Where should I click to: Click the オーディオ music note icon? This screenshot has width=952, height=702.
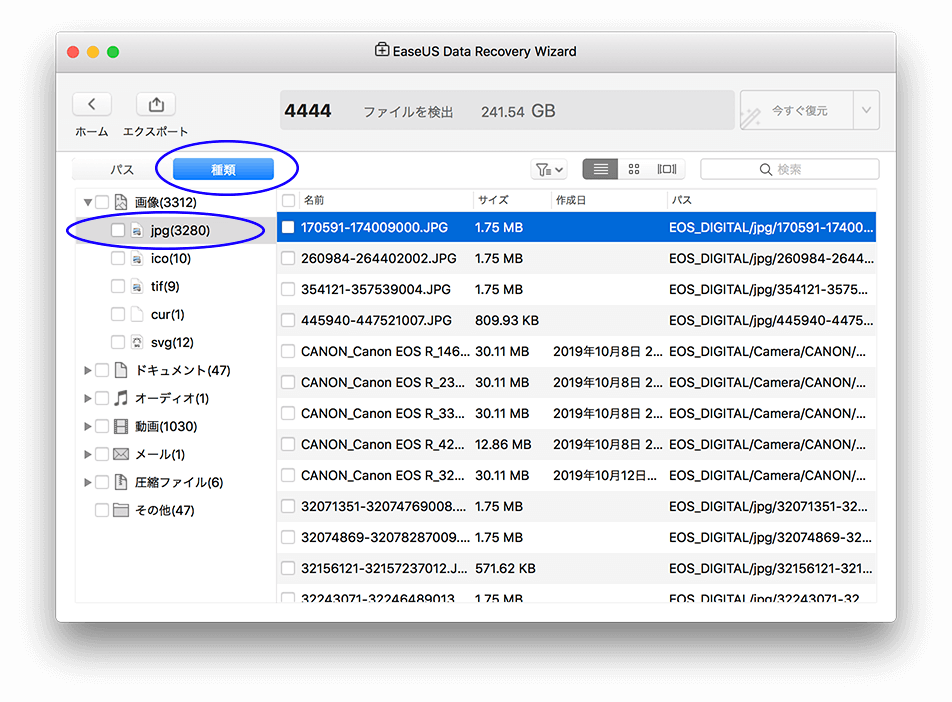[121, 398]
